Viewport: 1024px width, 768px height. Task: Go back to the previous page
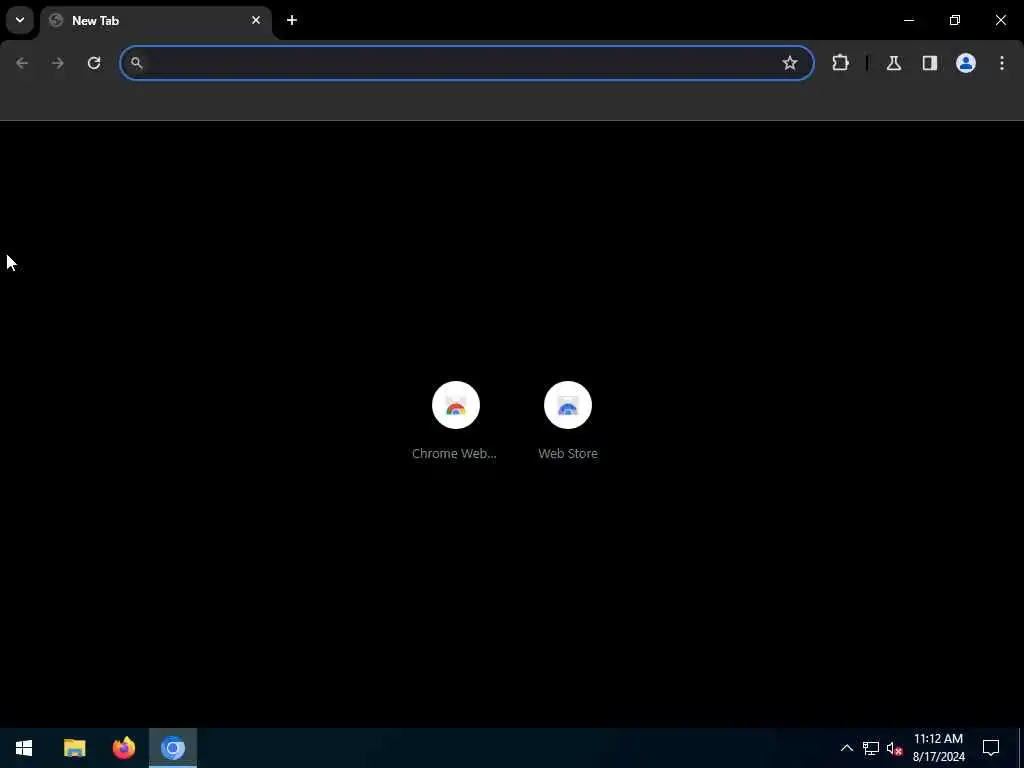22,63
